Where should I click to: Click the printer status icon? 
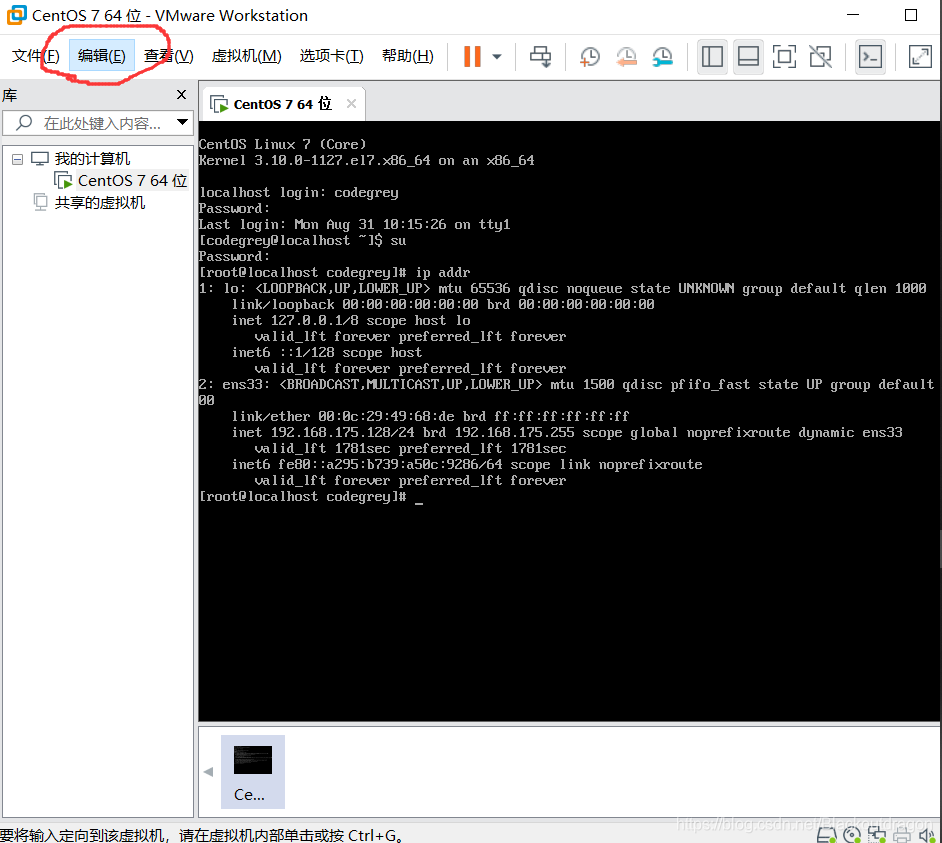point(902,835)
